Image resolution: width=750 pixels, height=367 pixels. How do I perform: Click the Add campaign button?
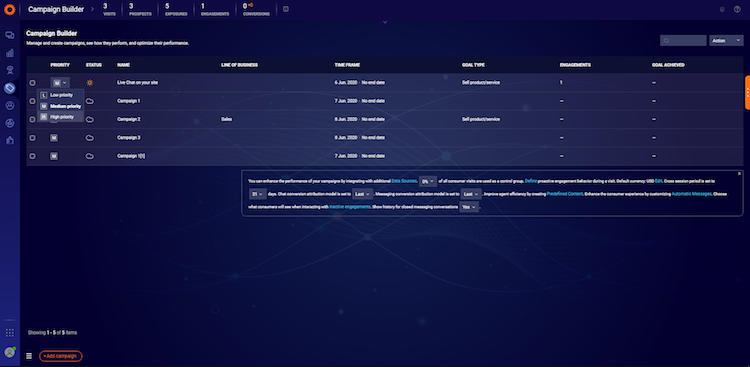point(61,356)
